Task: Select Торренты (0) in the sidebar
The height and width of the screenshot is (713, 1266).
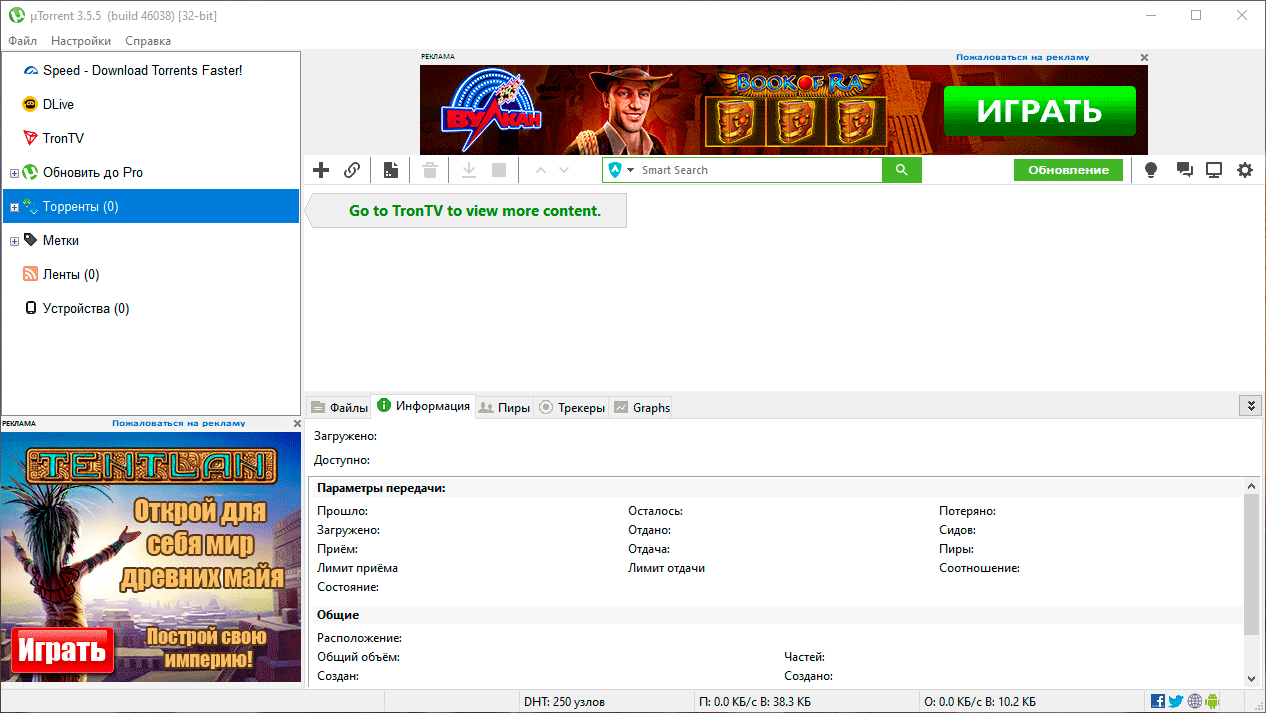Action: click(151, 206)
